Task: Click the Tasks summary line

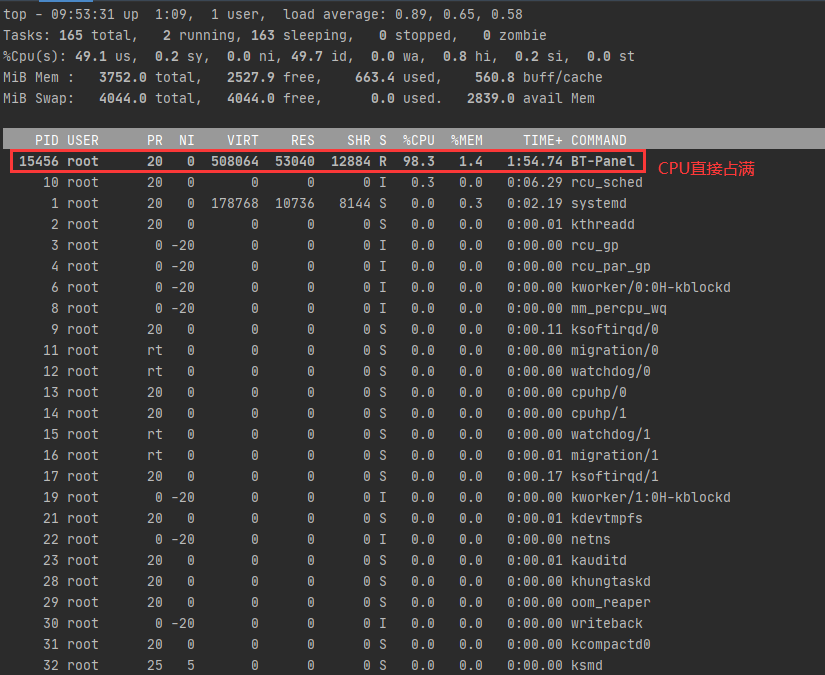Action: point(275,36)
